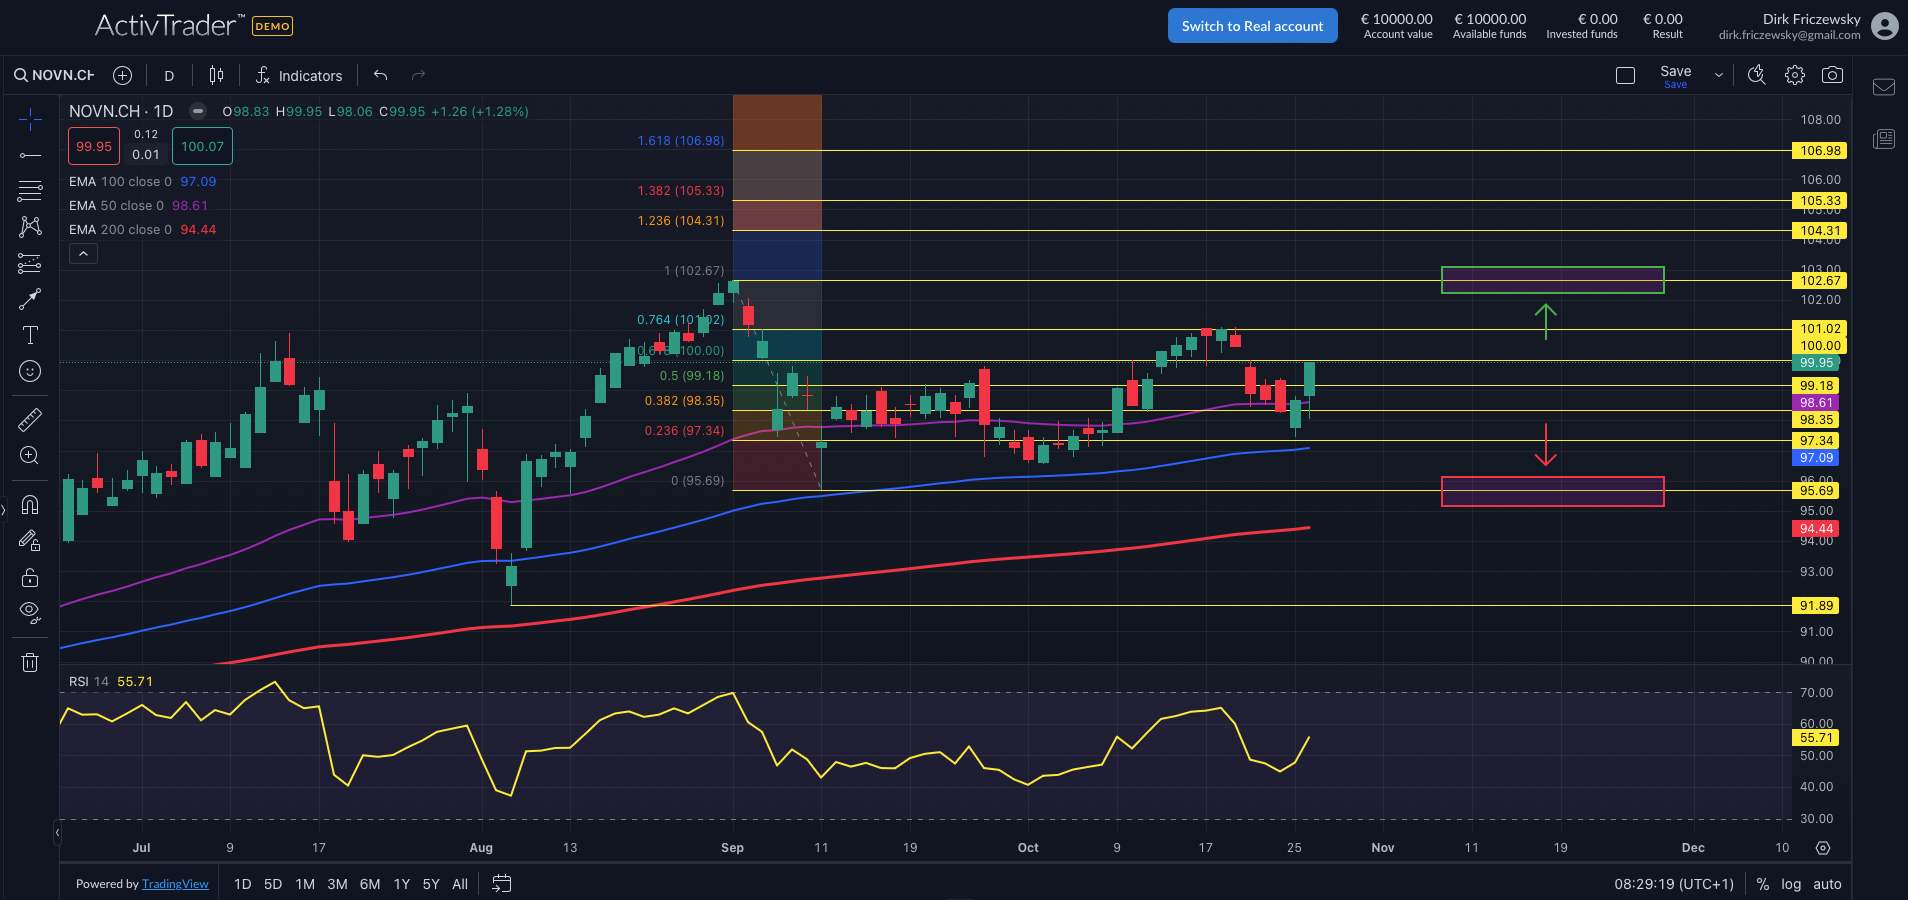Toggle hide all drawings eye icon
Viewport: 1908px width, 900px height.
point(30,612)
